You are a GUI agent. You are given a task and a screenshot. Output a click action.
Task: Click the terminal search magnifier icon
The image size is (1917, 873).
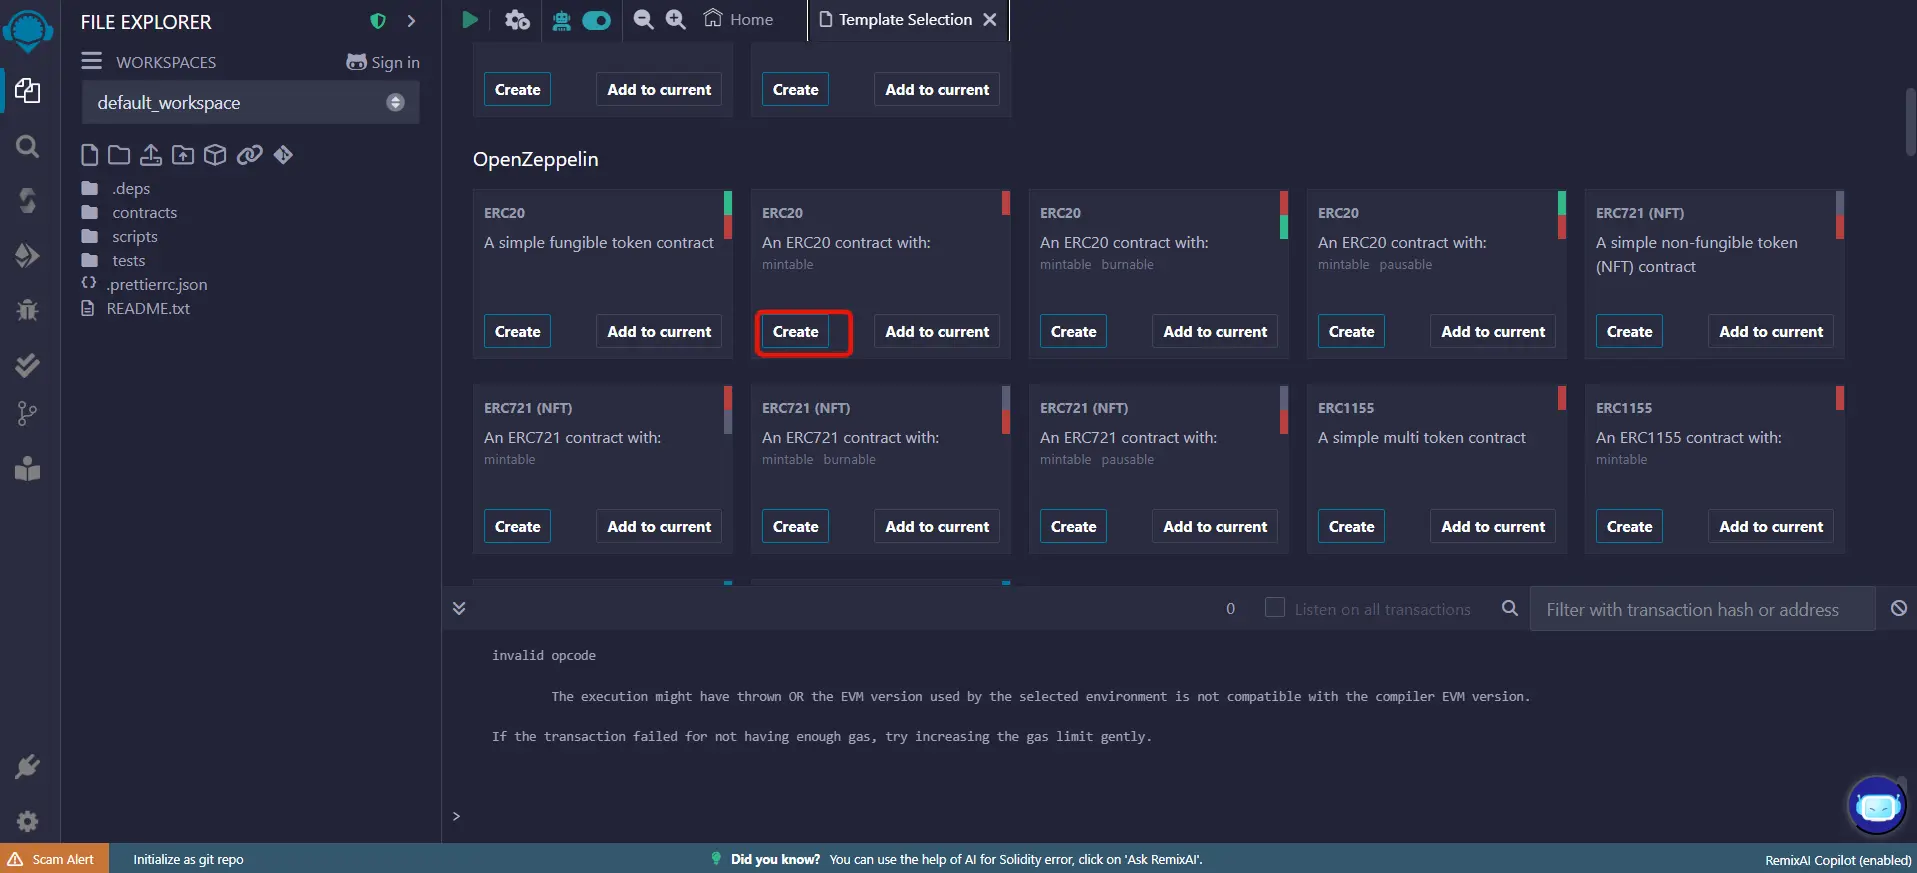(1510, 608)
